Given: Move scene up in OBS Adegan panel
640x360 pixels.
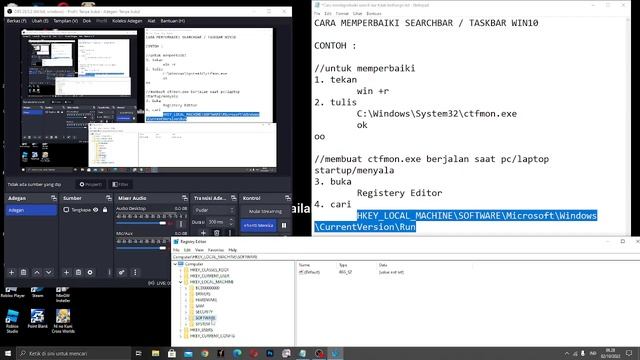Looking at the screenshot, I should [x=37, y=272].
